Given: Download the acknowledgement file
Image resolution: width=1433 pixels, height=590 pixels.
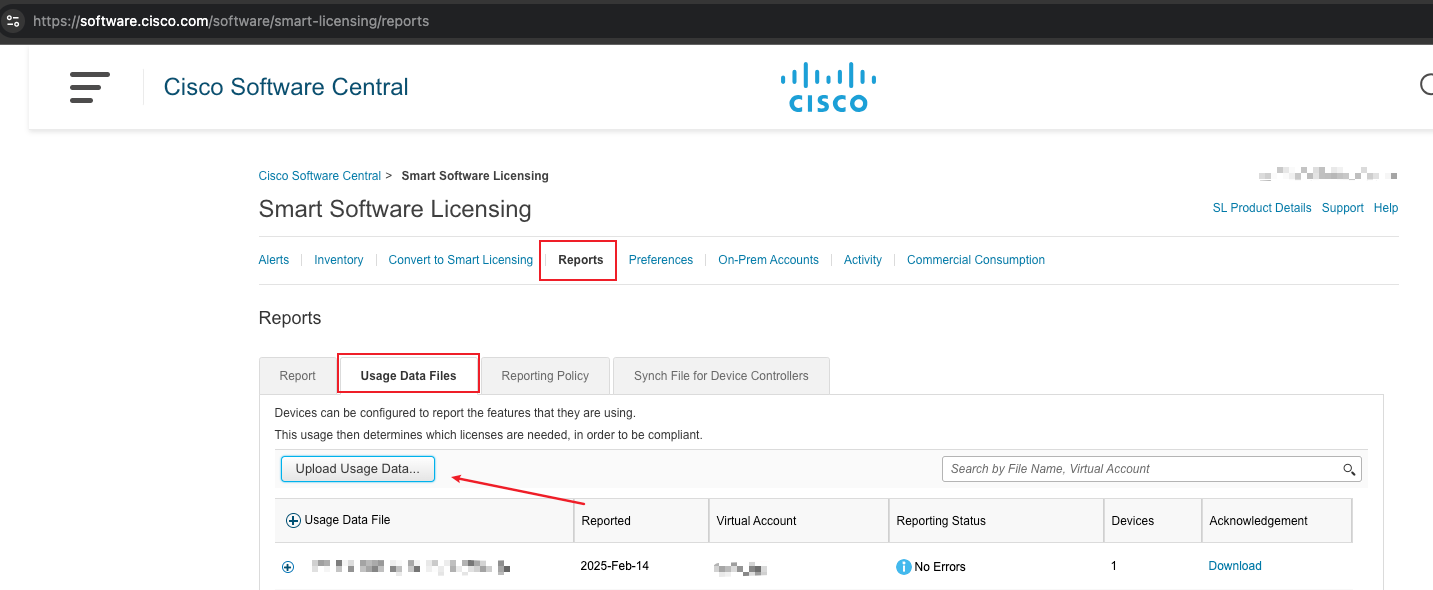Looking at the screenshot, I should (x=1234, y=566).
